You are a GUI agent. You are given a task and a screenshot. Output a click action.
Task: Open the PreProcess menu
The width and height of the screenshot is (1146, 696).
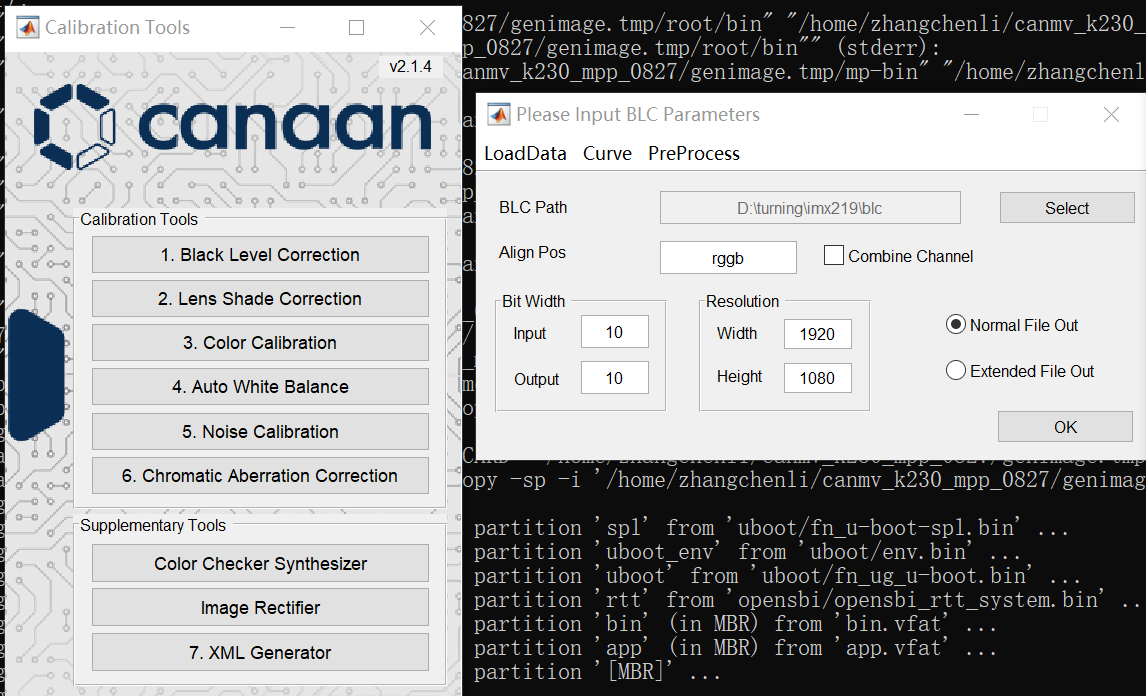click(x=693, y=153)
